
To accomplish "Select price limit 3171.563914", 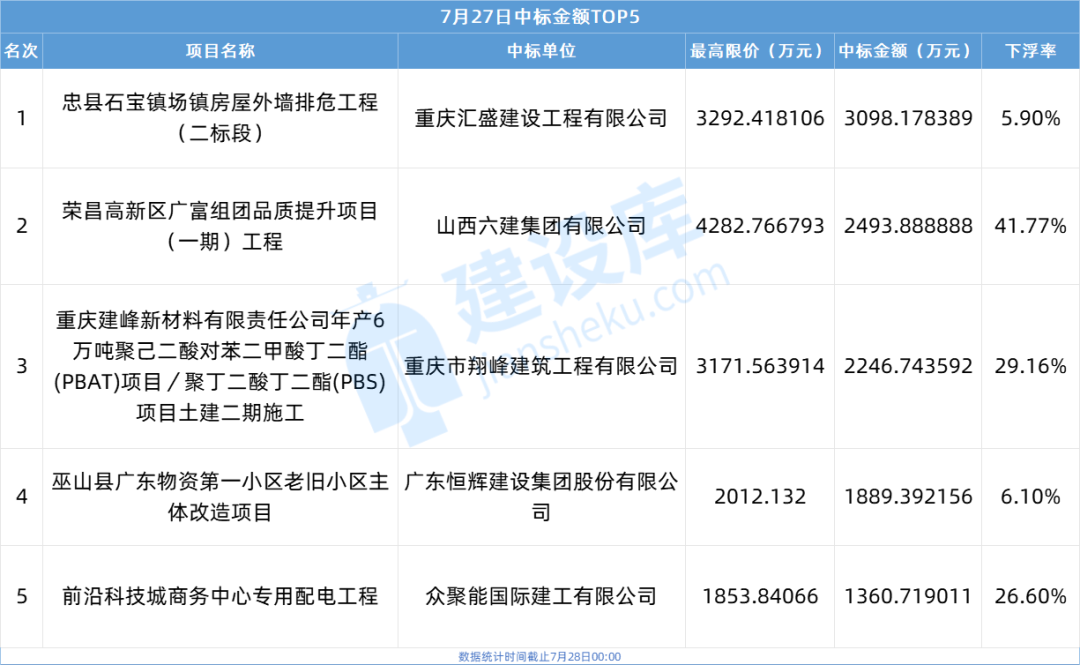I will click(x=760, y=366).
